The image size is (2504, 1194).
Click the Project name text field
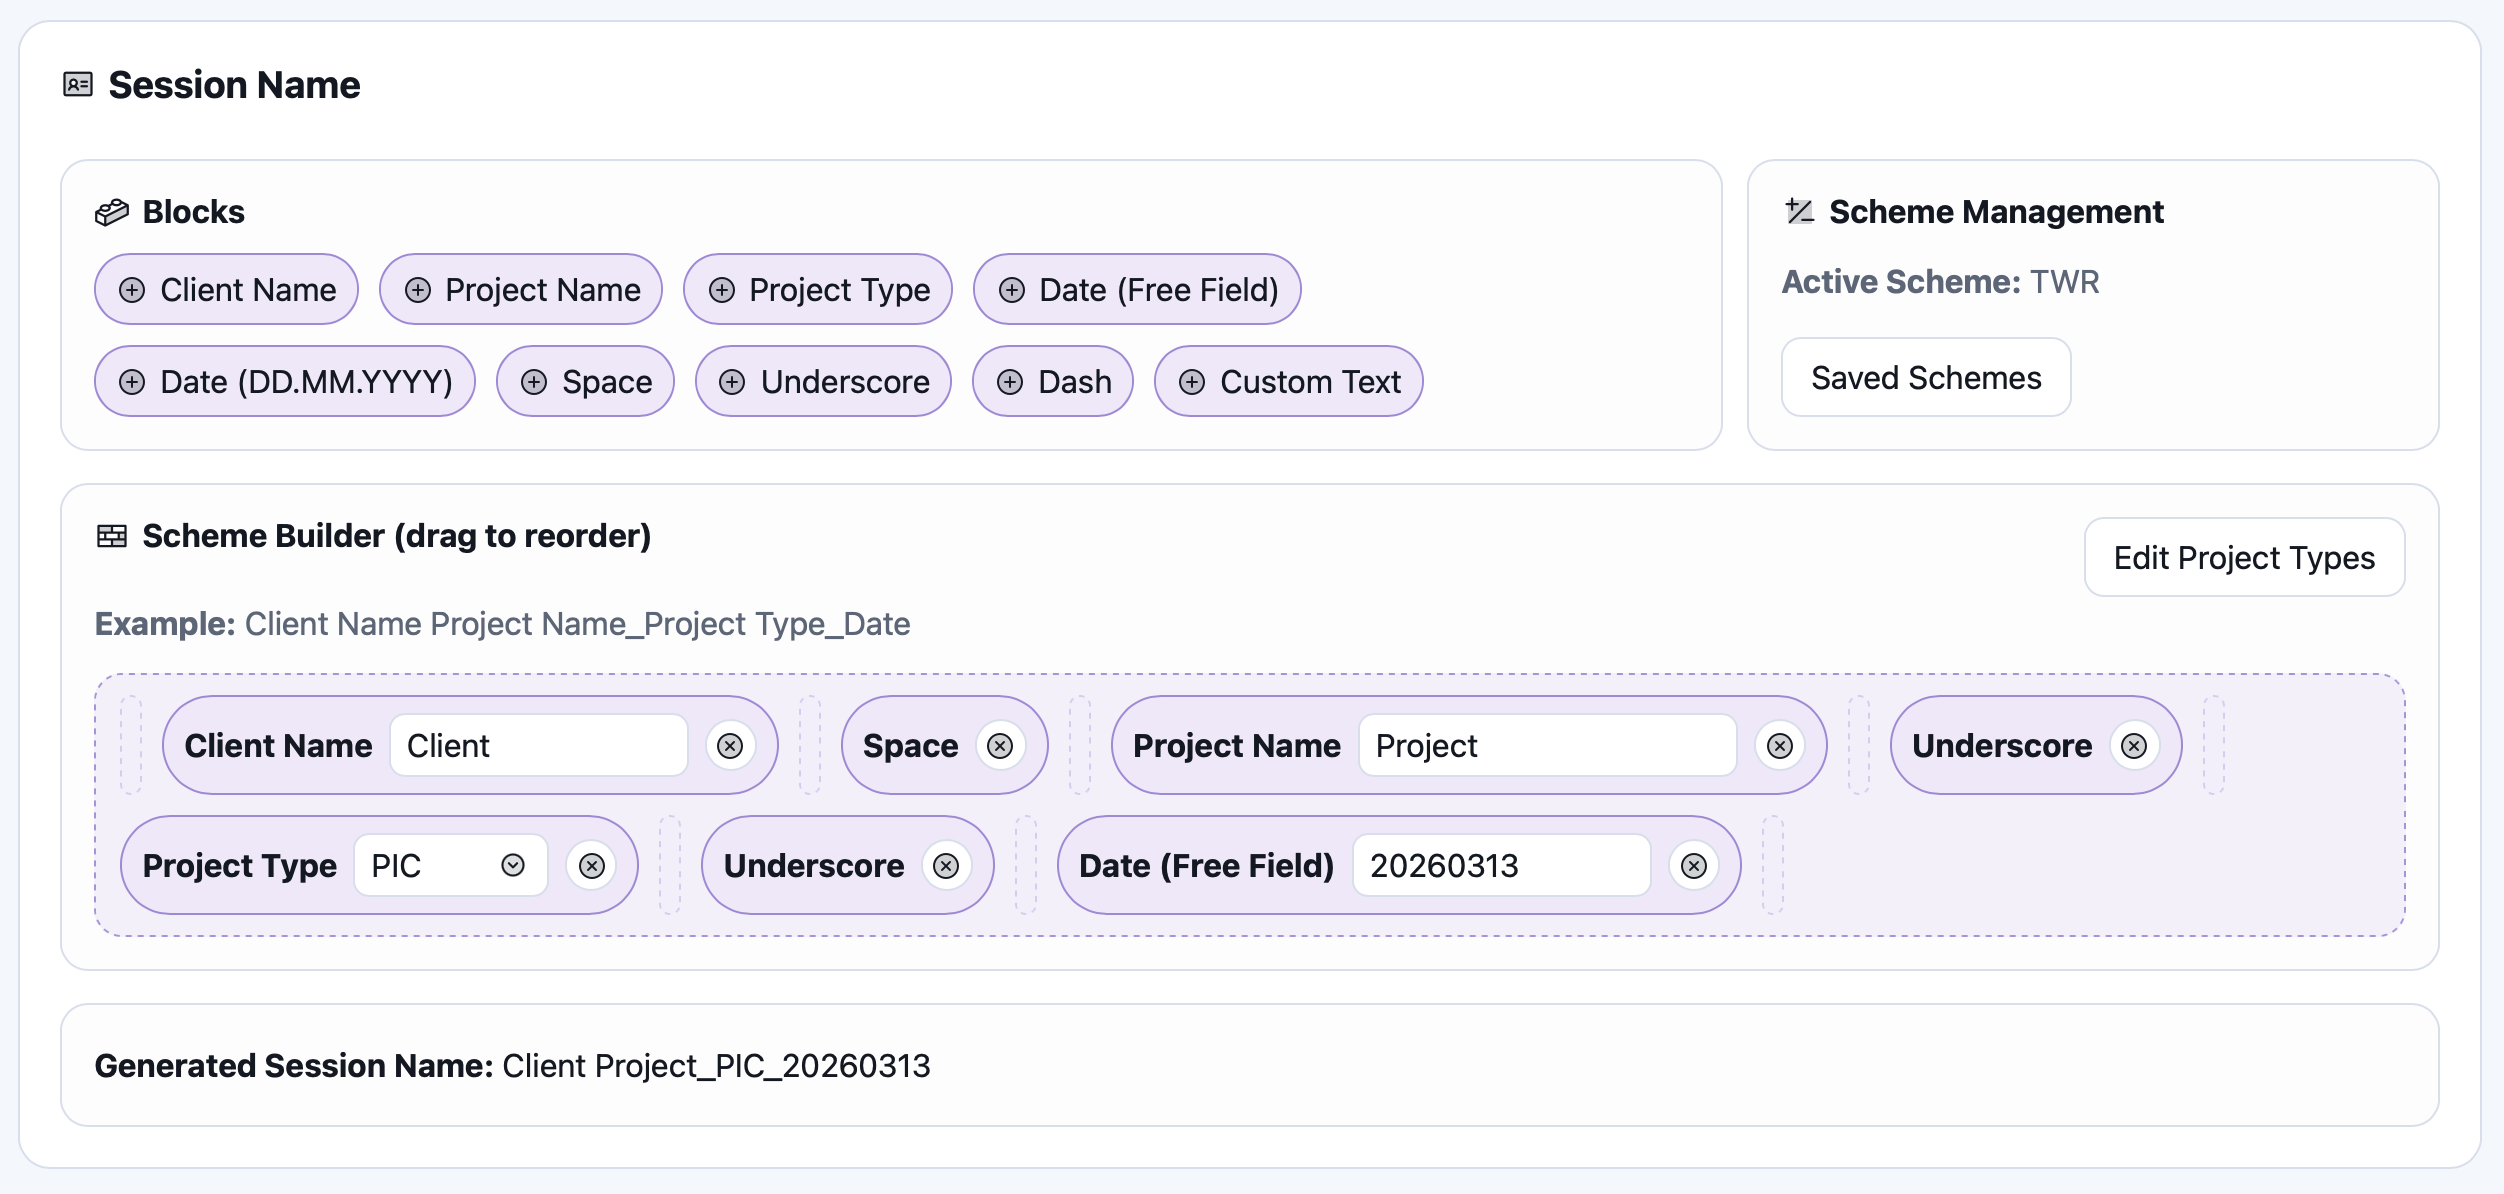click(x=1549, y=745)
